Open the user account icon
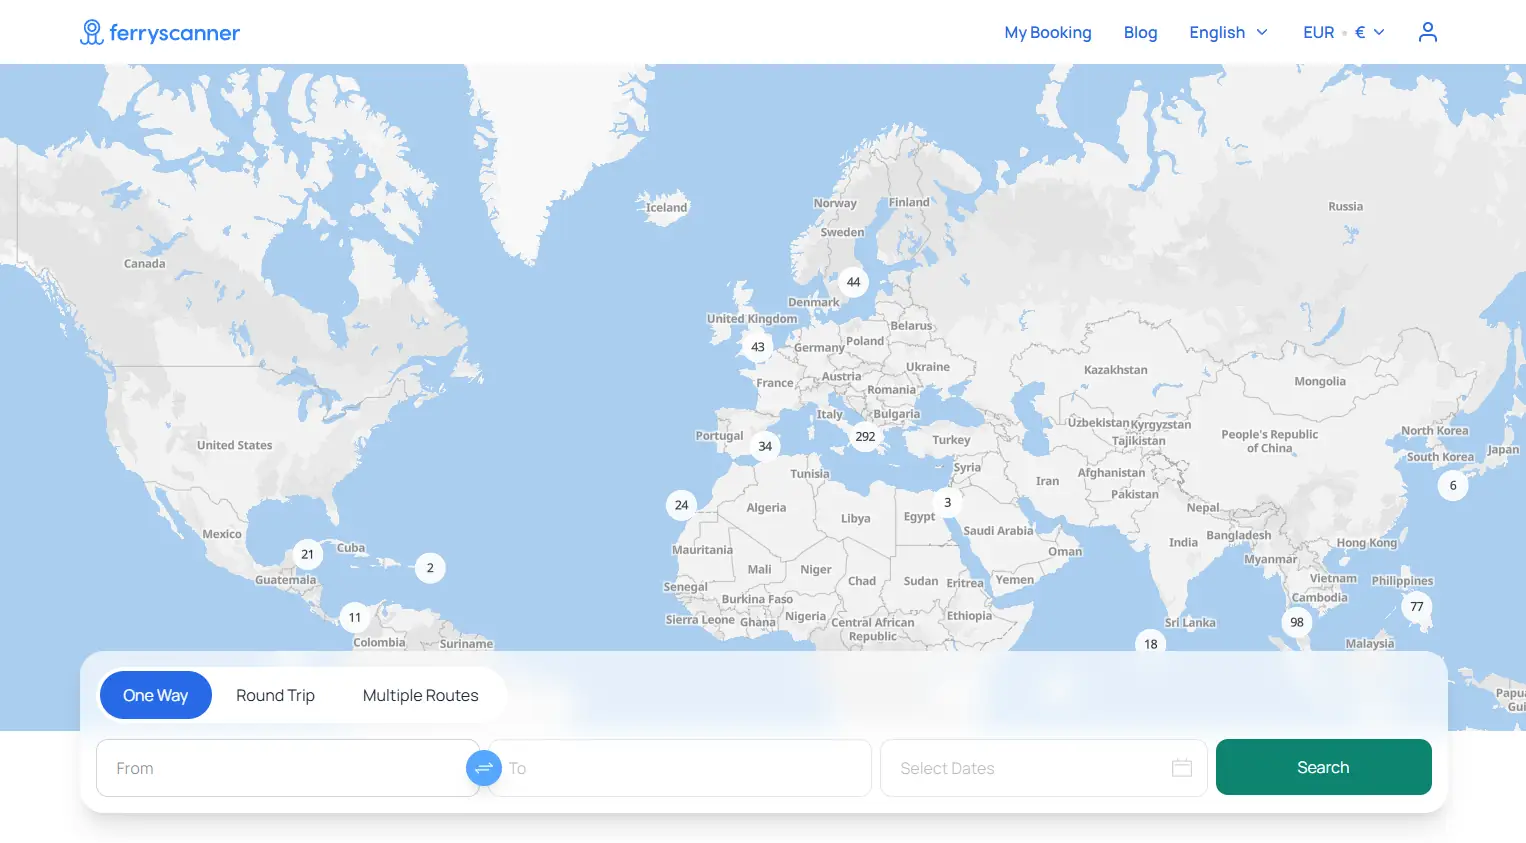 1427,33
